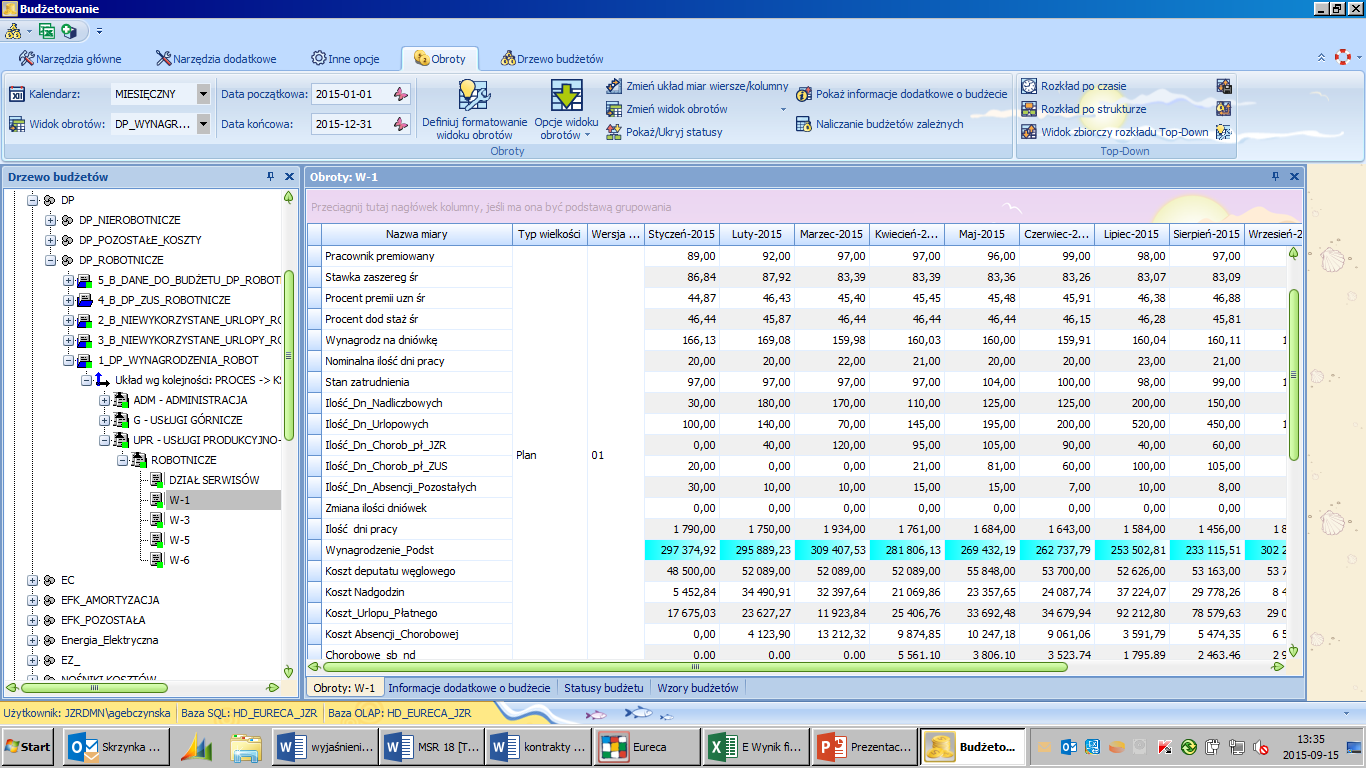Screen dimensions: 1366x768
Task: Switch to Narzędzia dodatkowe ribbon tab
Action: point(216,59)
